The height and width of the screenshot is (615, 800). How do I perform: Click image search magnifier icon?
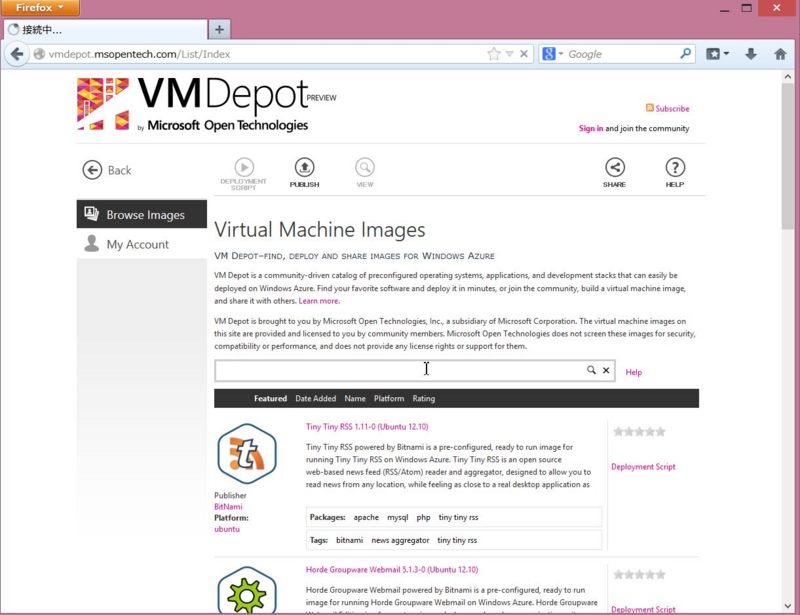point(591,370)
